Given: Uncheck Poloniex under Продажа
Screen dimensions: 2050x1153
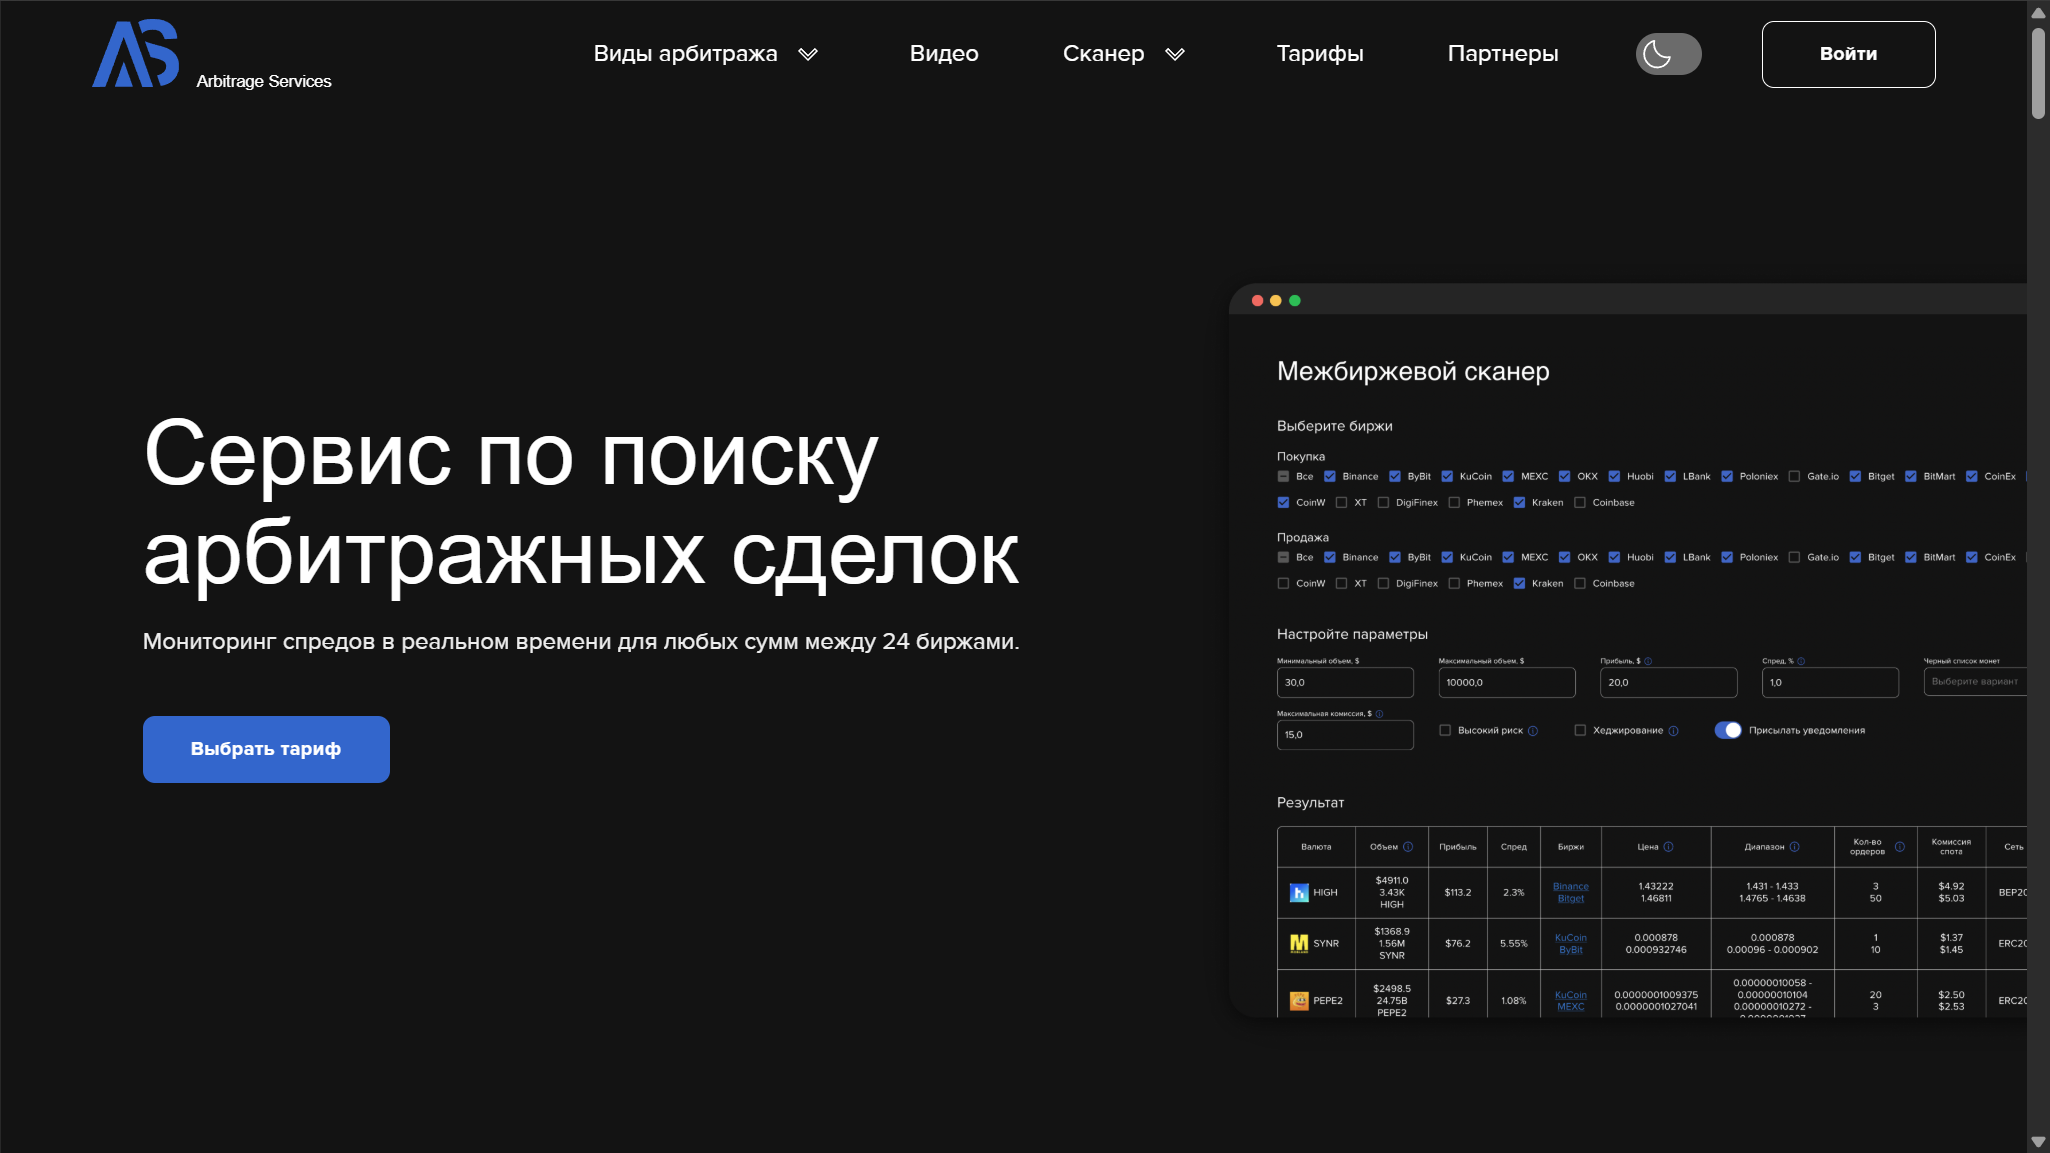Looking at the screenshot, I should pyautogui.click(x=1726, y=557).
